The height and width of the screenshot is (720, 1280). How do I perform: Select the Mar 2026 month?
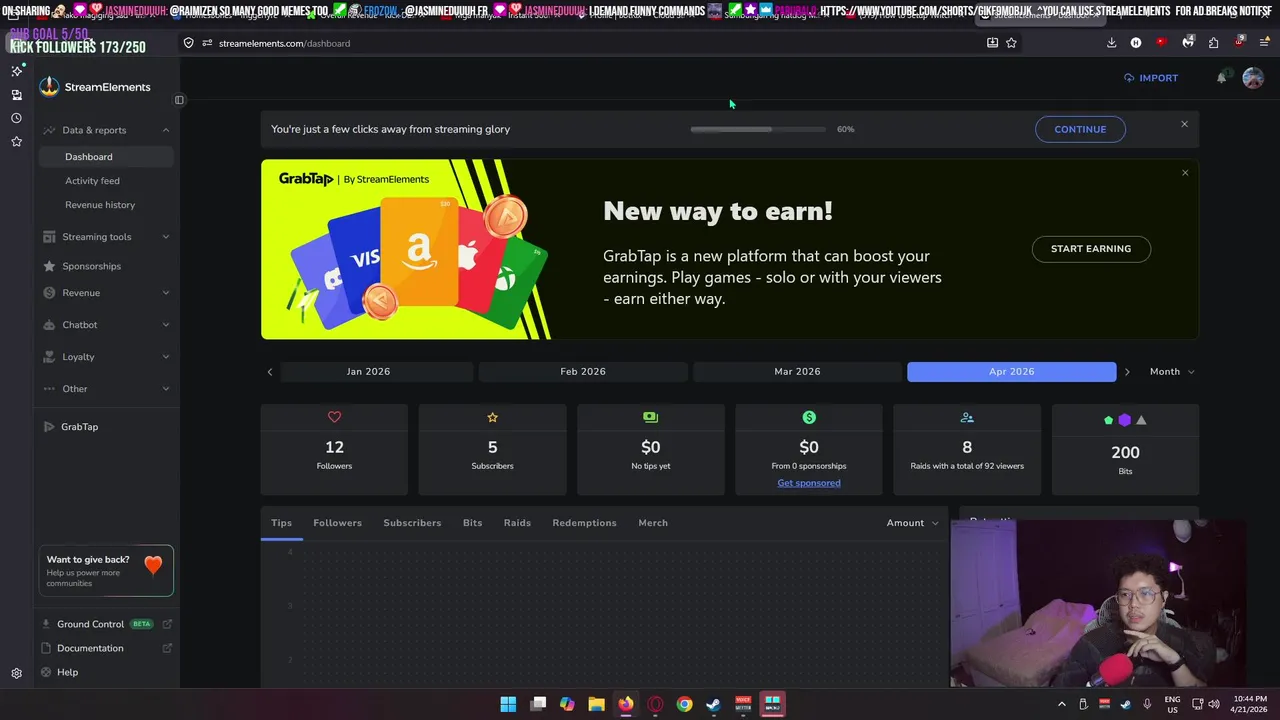click(797, 372)
